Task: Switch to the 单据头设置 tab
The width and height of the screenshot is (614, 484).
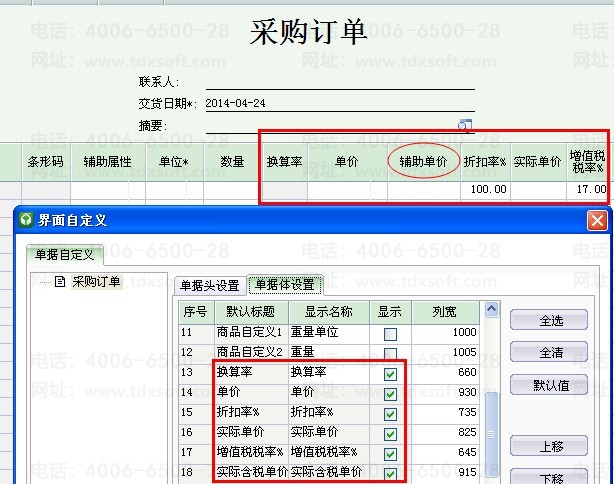Action: pos(208,284)
